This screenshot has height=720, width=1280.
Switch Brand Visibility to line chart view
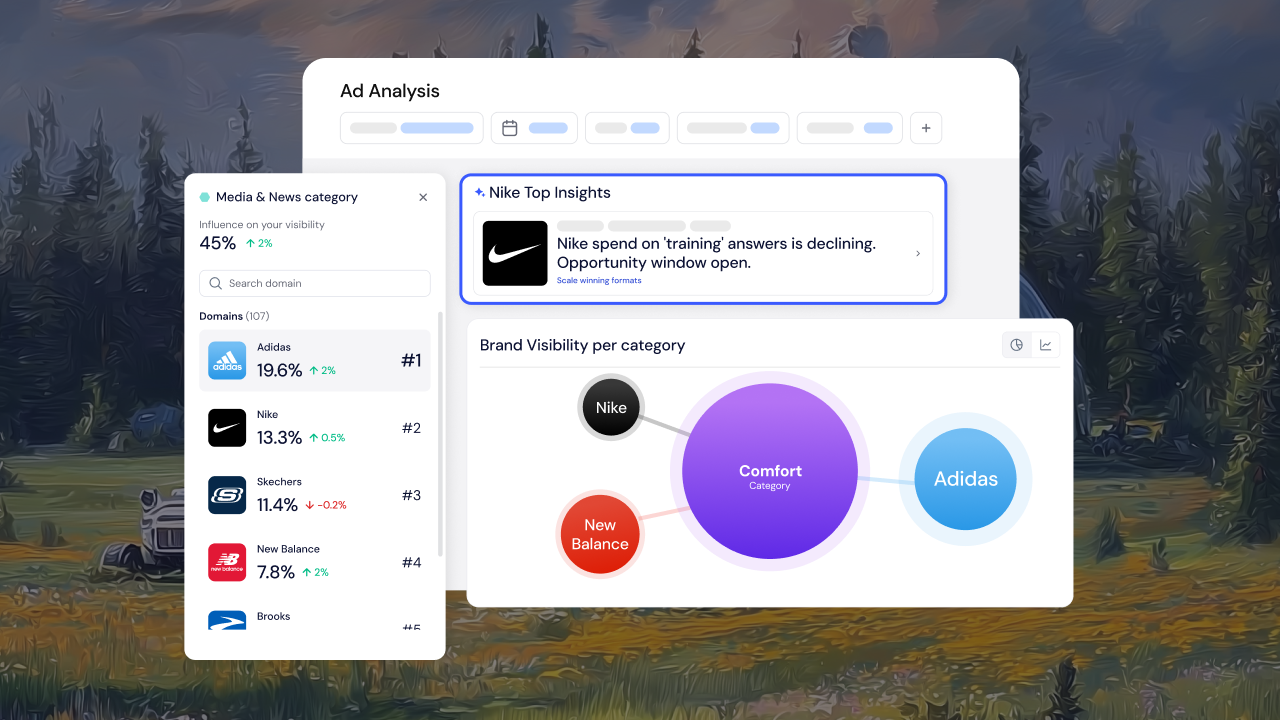1046,345
